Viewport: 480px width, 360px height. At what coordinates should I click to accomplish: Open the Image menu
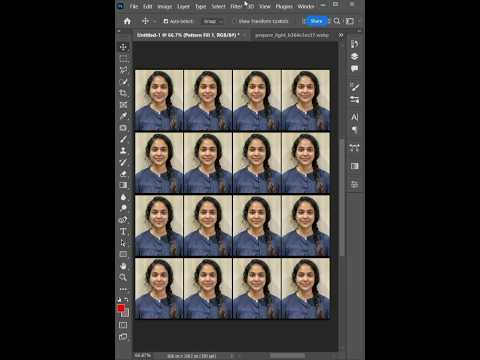165,6
